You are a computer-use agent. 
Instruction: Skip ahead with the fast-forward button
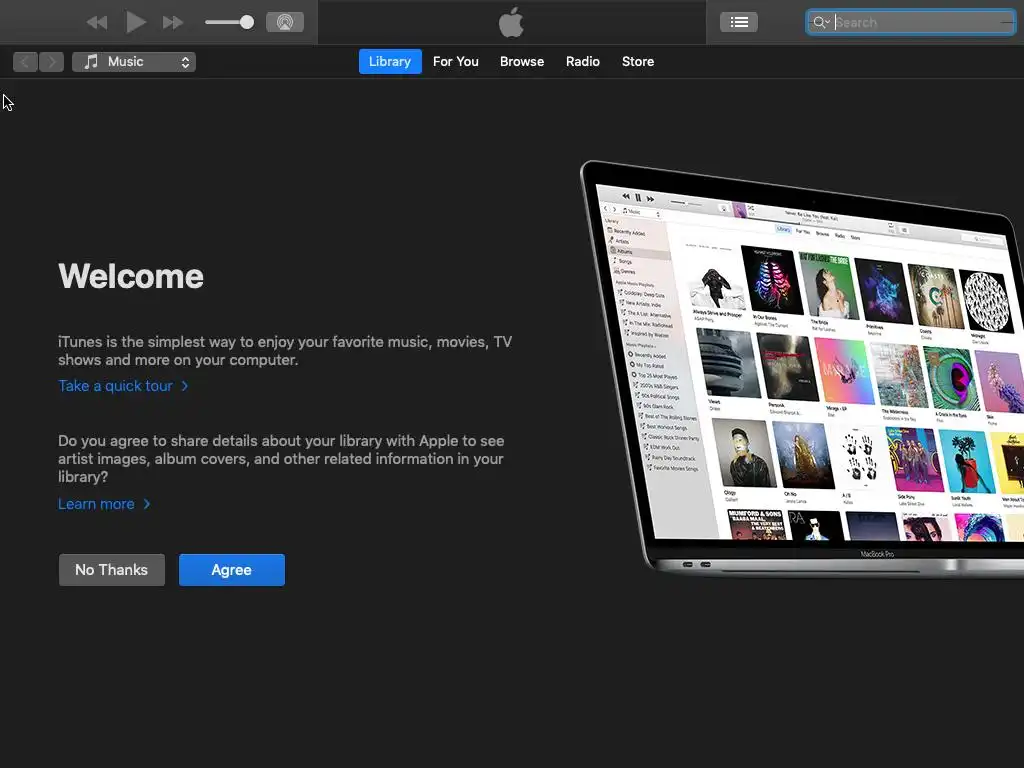coord(172,23)
